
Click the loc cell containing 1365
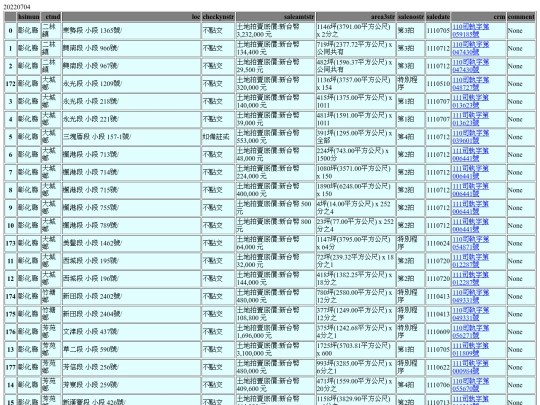(x=131, y=31)
